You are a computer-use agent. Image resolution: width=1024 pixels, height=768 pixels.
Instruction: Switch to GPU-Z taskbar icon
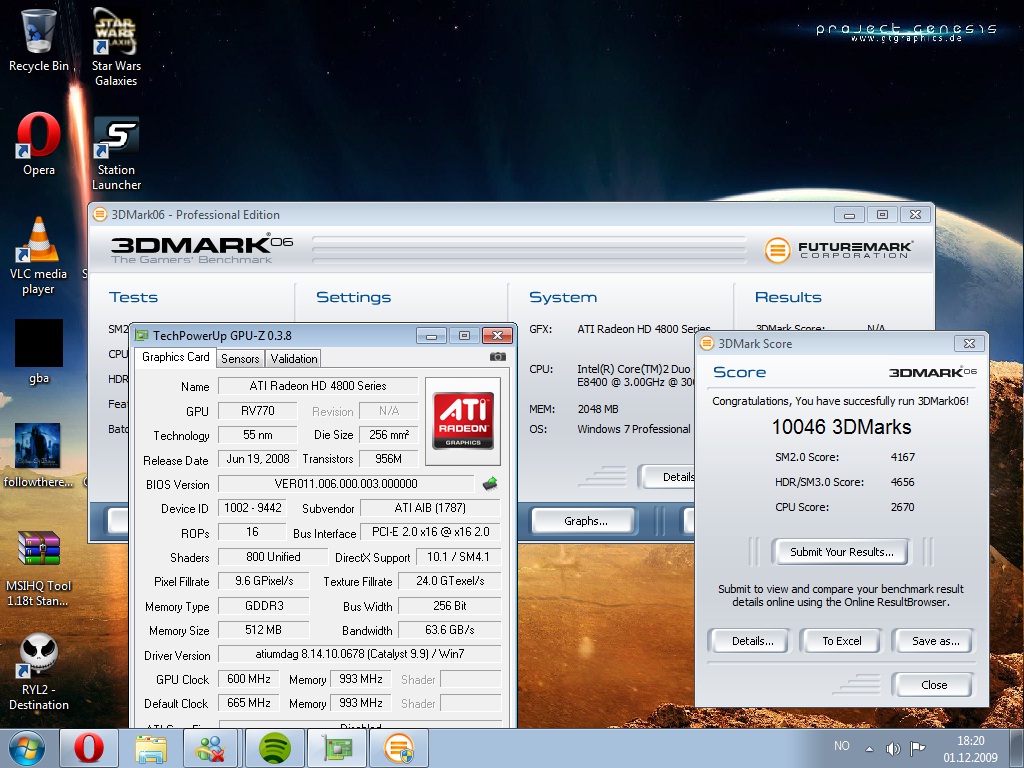[336, 748]
